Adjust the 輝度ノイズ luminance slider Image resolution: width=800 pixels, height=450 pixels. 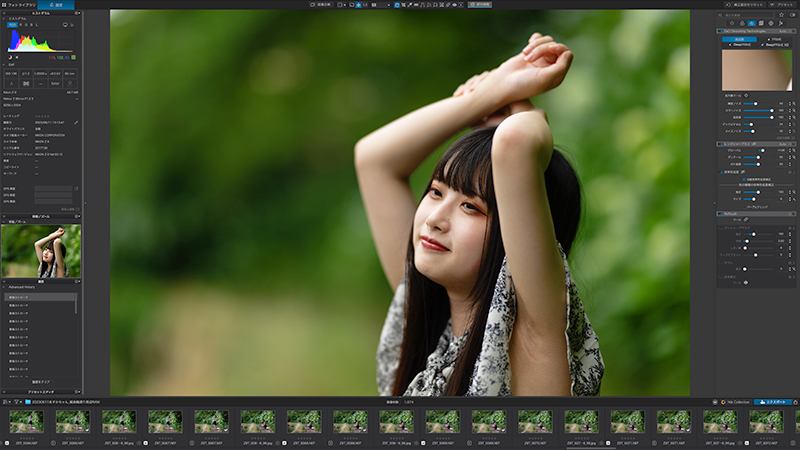756,104
